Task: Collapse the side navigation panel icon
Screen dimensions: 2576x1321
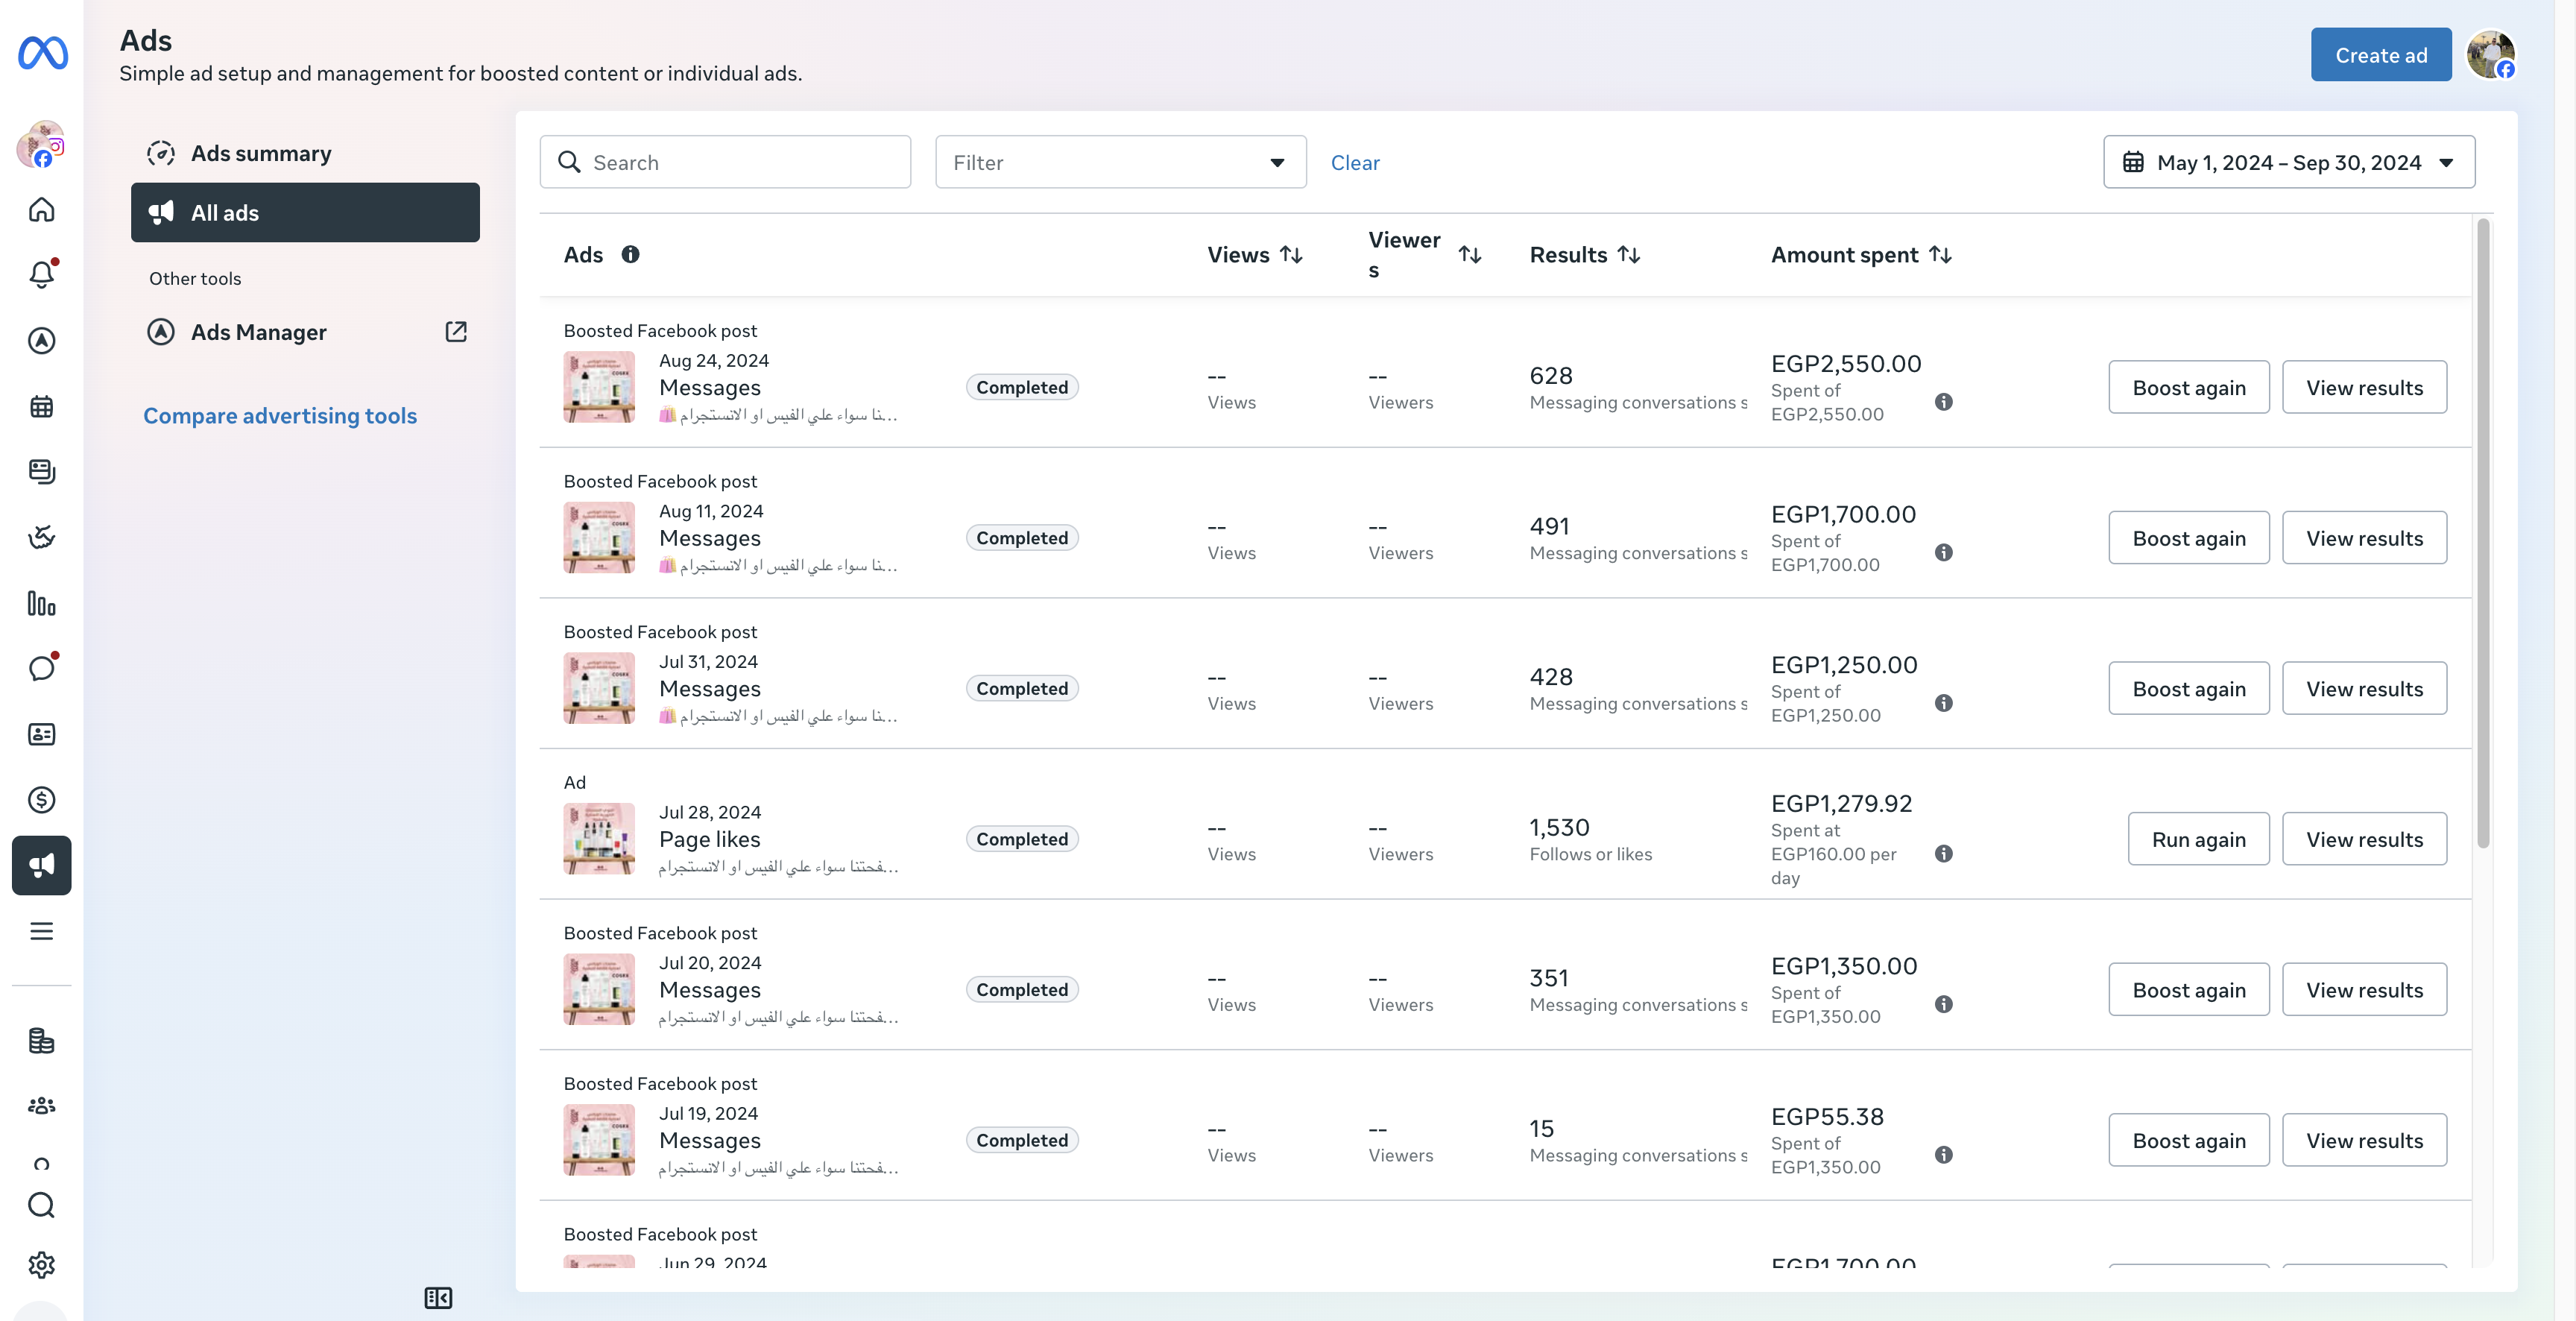Action: coord(438,1298)
